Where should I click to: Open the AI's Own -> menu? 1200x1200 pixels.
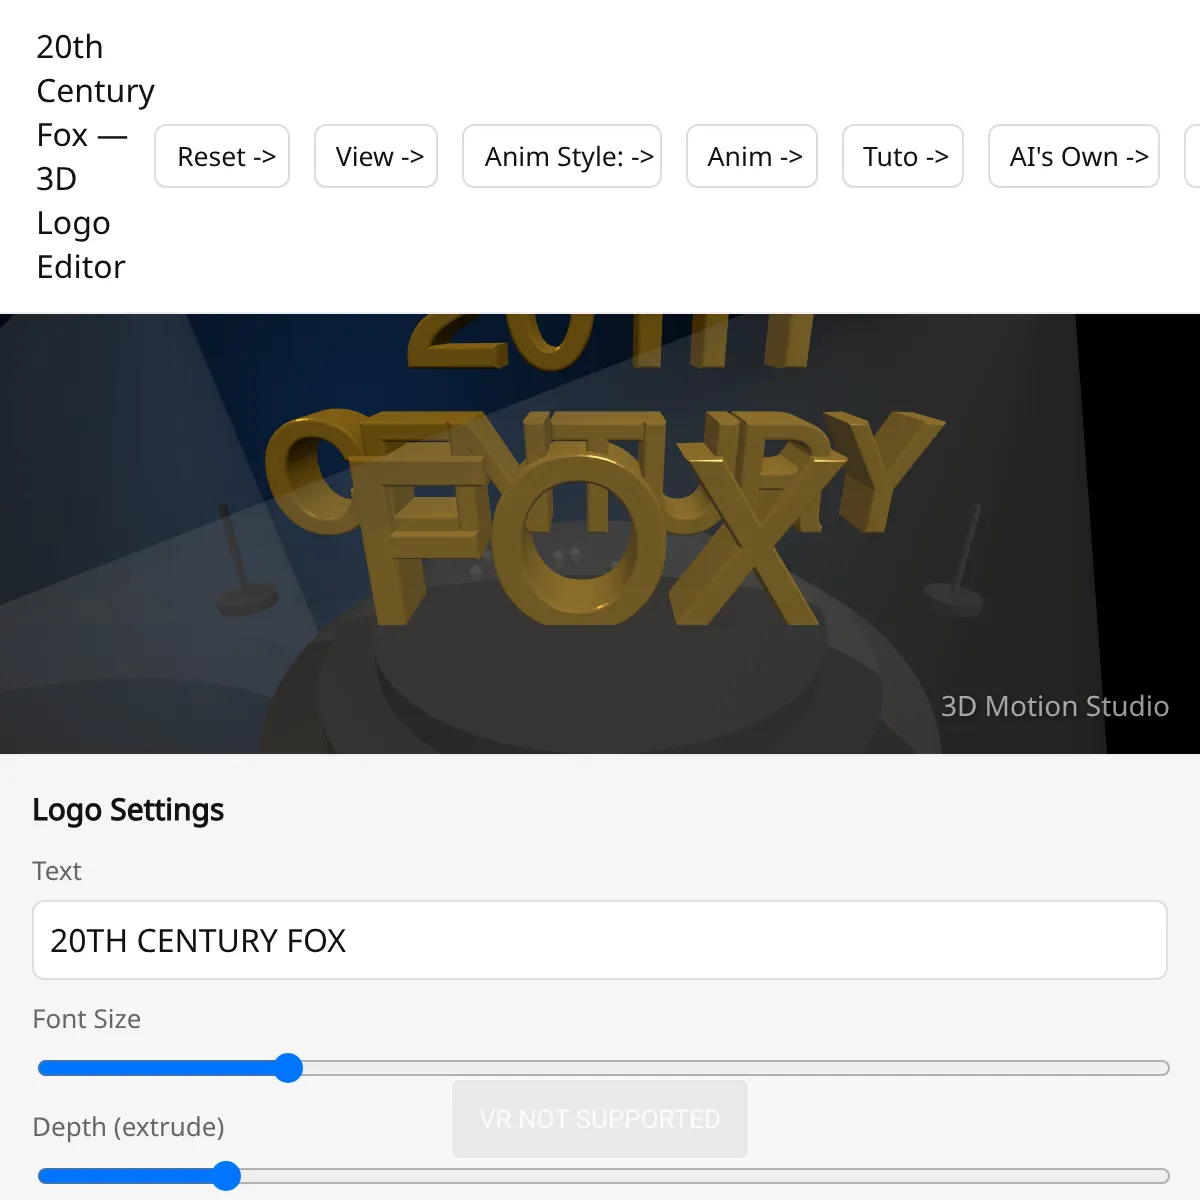pos(1074,156)
